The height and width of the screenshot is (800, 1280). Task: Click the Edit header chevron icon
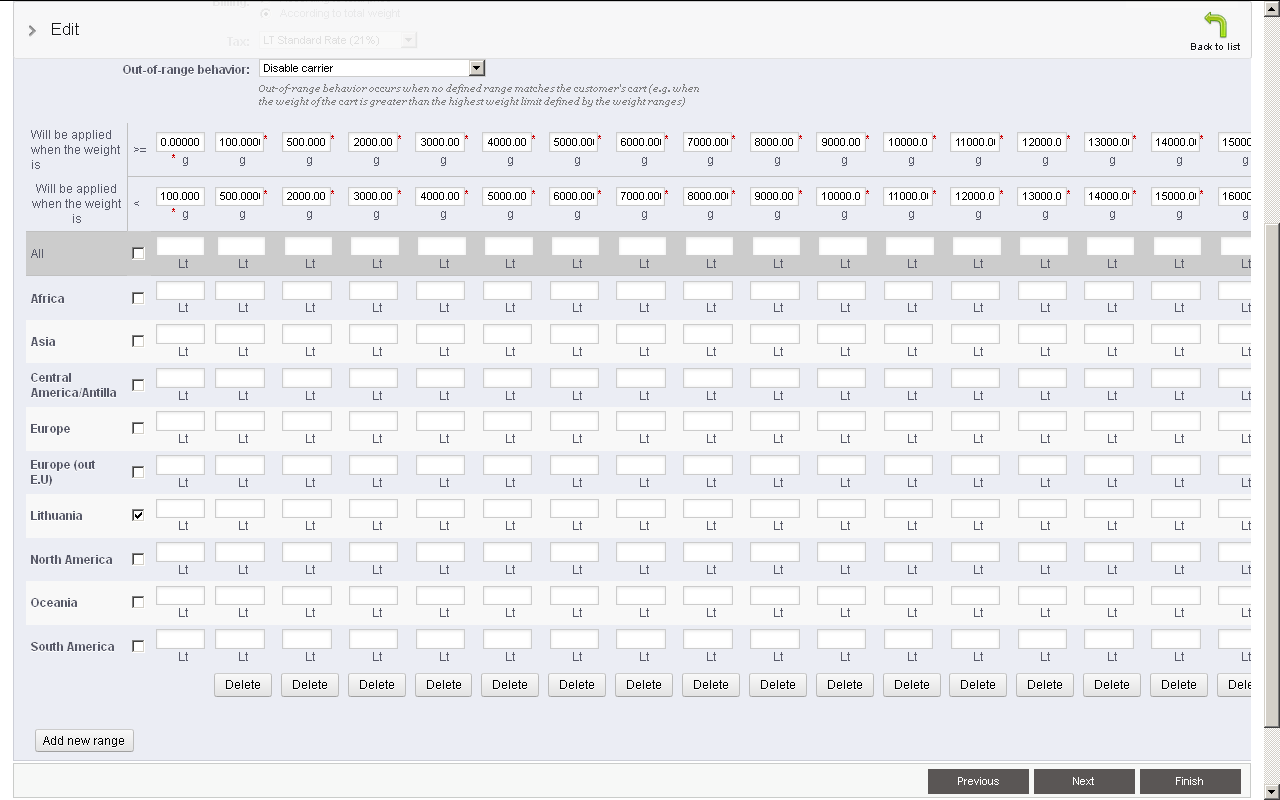pos(32,30)
